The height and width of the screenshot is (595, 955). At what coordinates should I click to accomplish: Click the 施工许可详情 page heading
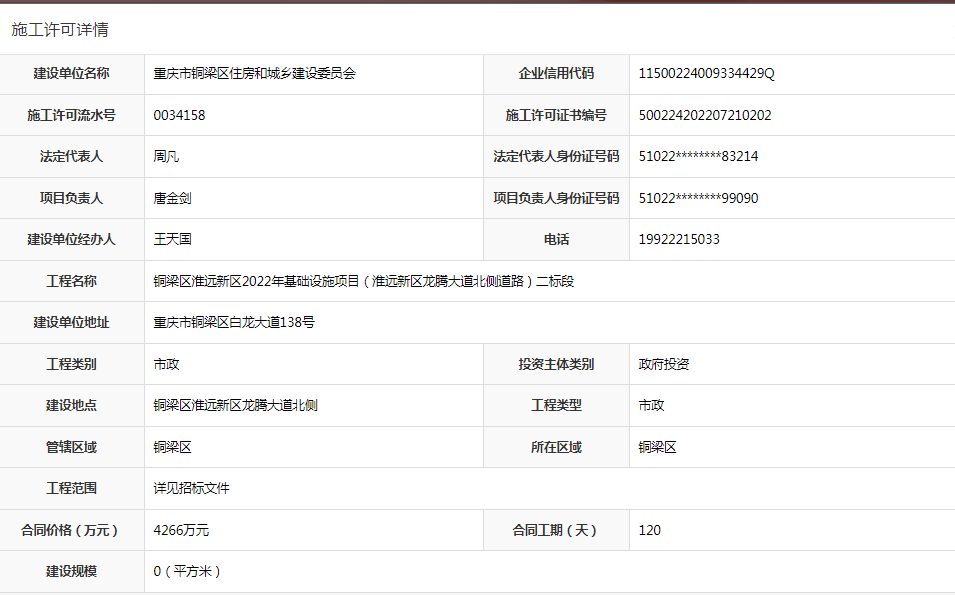(x=60, y=30)
